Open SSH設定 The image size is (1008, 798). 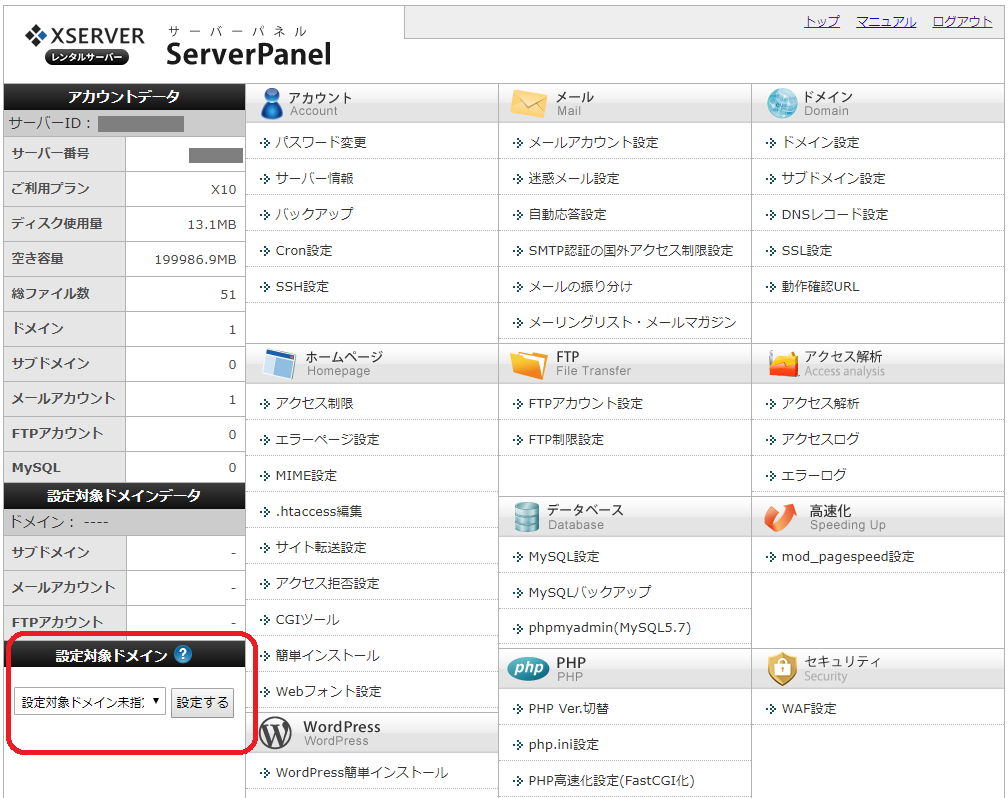pyautogui.click(x=302, y=286)
